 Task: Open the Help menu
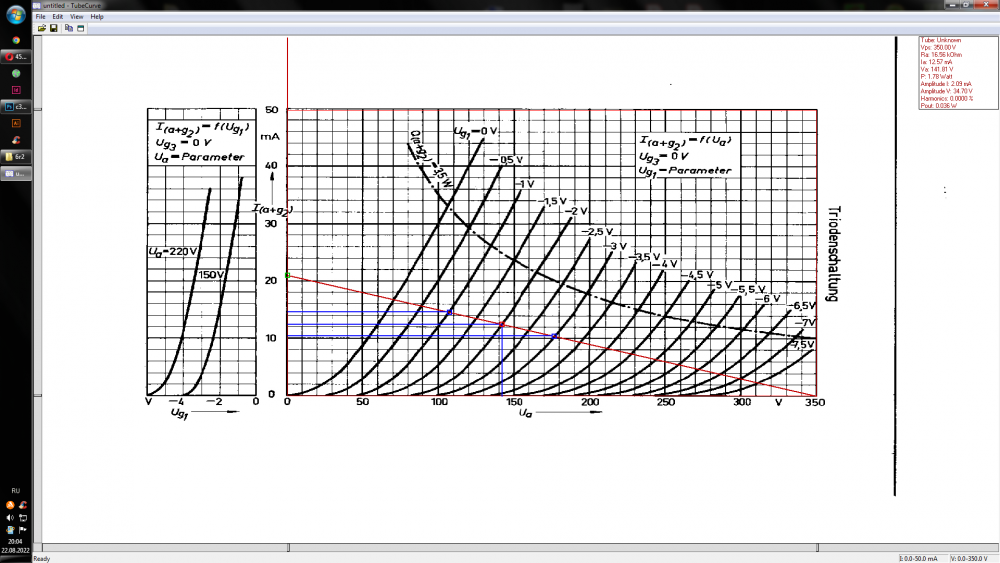click(x=96, y=17)
